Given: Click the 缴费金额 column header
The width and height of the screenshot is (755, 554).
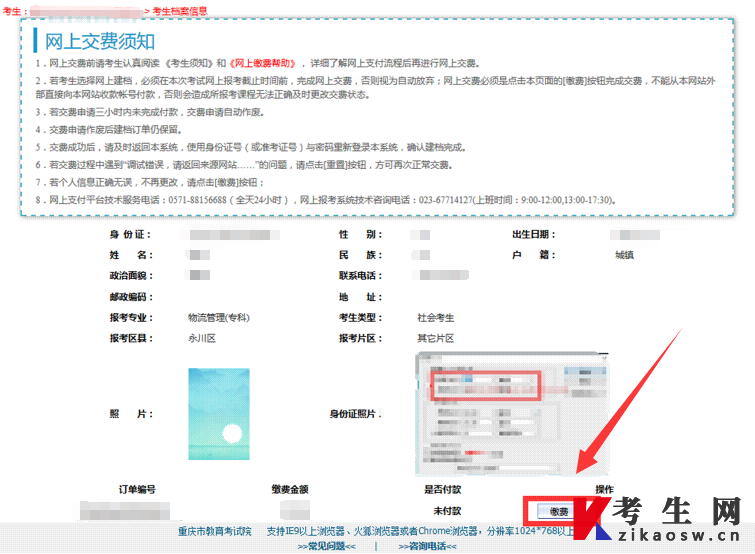Looking at the screenshot, I should pyautogui.click(x=289, y=489).
